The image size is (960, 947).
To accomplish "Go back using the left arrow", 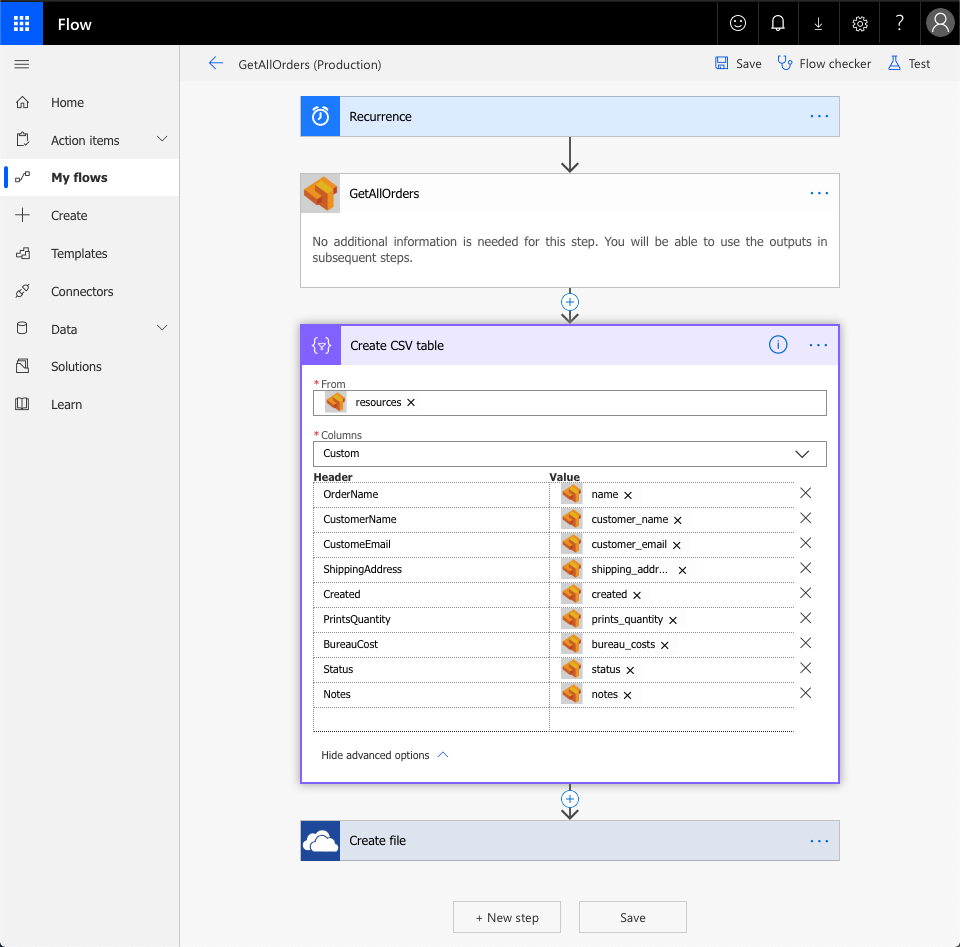I will [216, 64].
